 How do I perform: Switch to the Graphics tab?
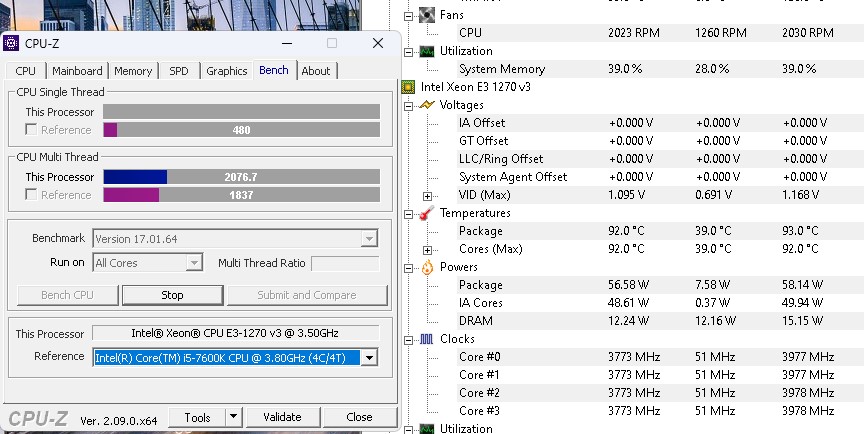pyautogui.click(x=226, y=71)
